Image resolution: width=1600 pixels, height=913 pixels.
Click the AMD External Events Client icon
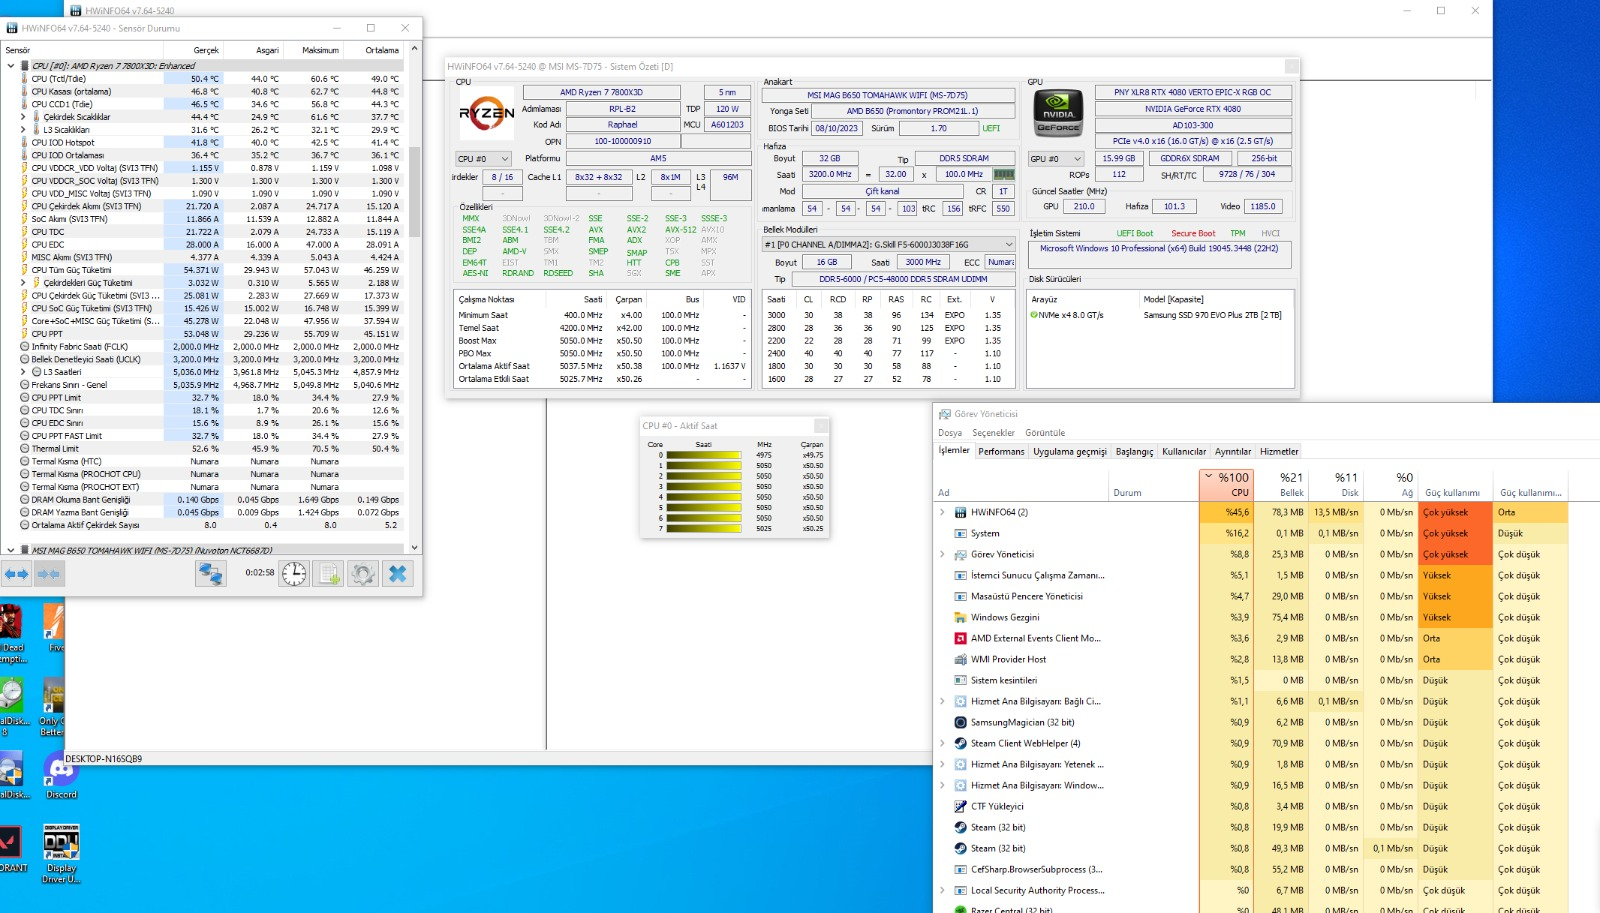(x=960, y=638)
